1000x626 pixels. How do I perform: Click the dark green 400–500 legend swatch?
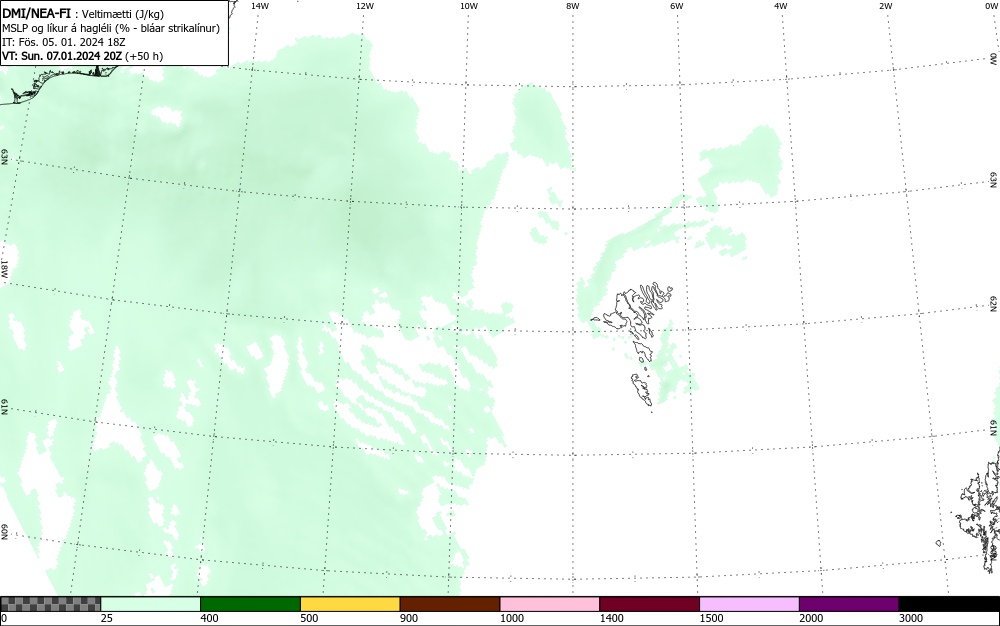250,604
